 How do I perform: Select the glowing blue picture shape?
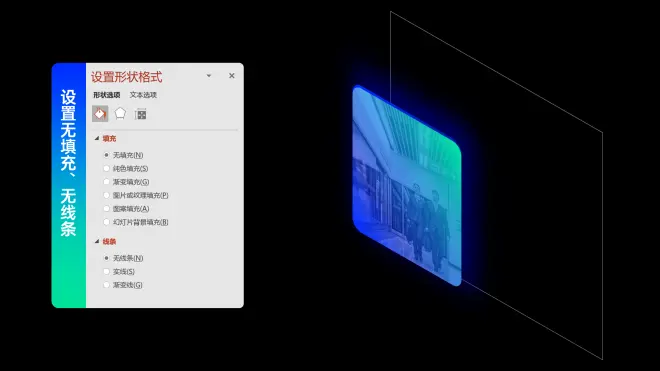[407, 185]
